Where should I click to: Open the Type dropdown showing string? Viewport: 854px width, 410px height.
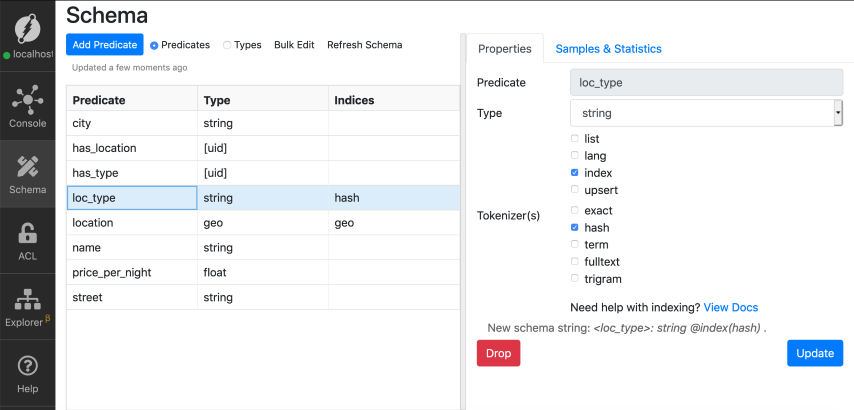pos(706,114)
